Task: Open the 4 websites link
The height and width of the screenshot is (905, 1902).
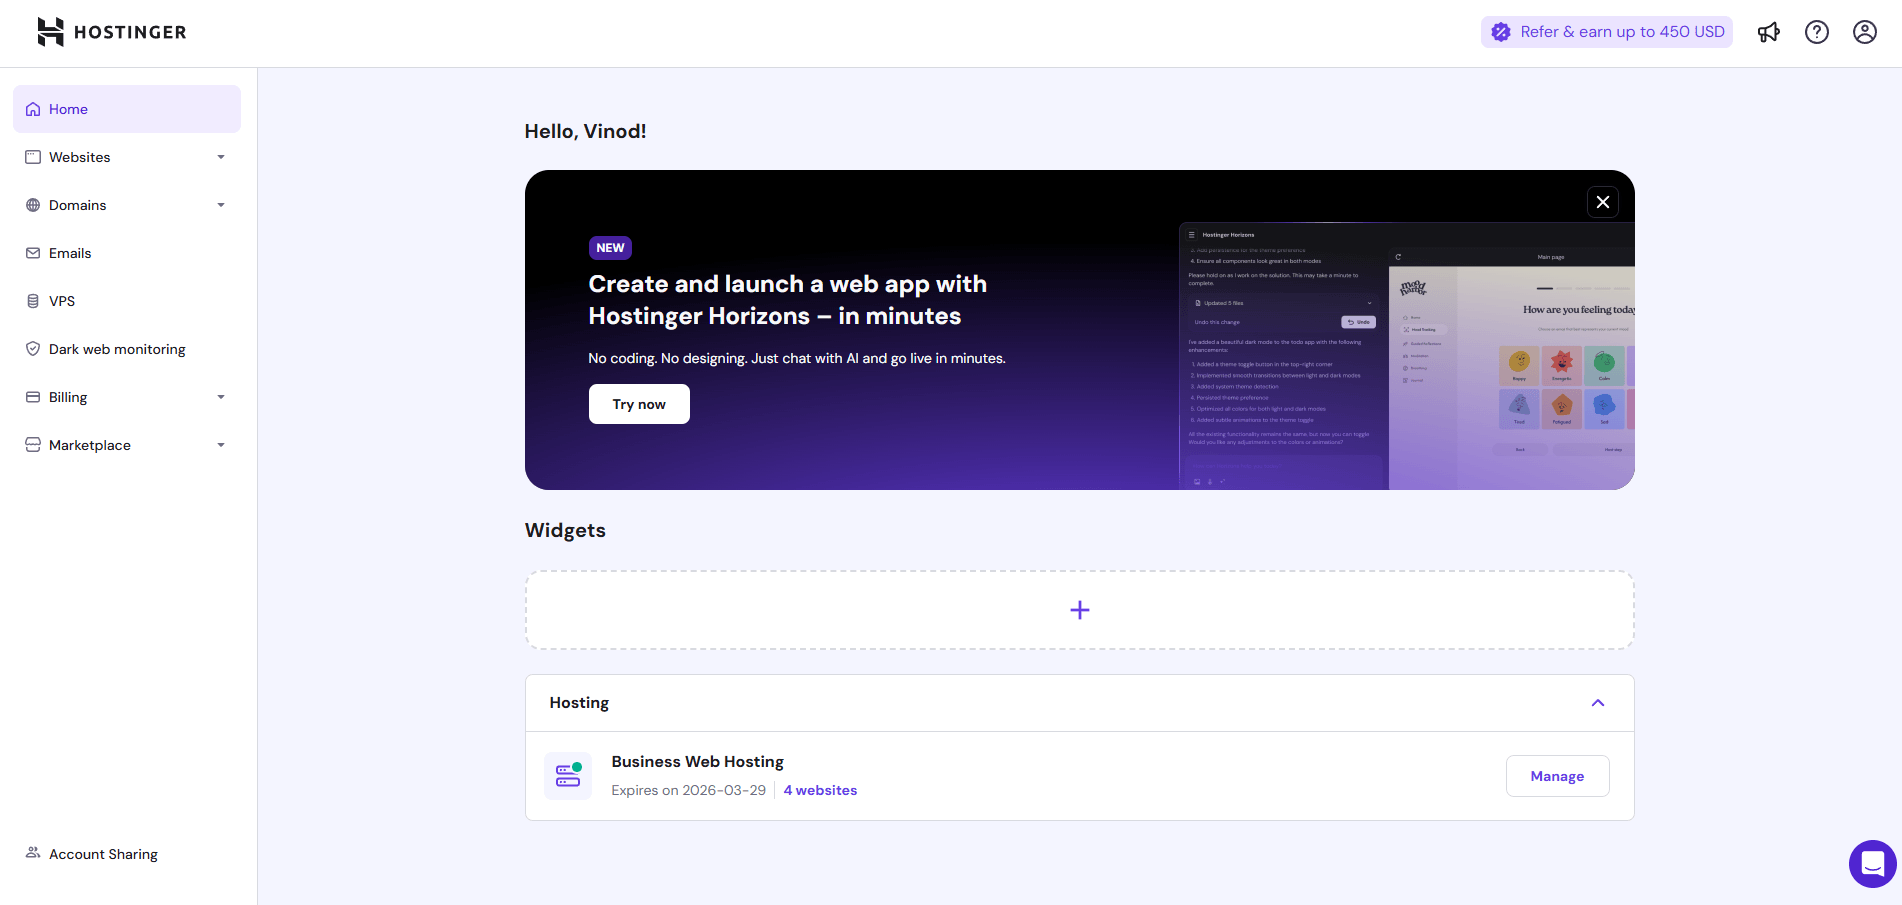Action: tap(820, 790)
